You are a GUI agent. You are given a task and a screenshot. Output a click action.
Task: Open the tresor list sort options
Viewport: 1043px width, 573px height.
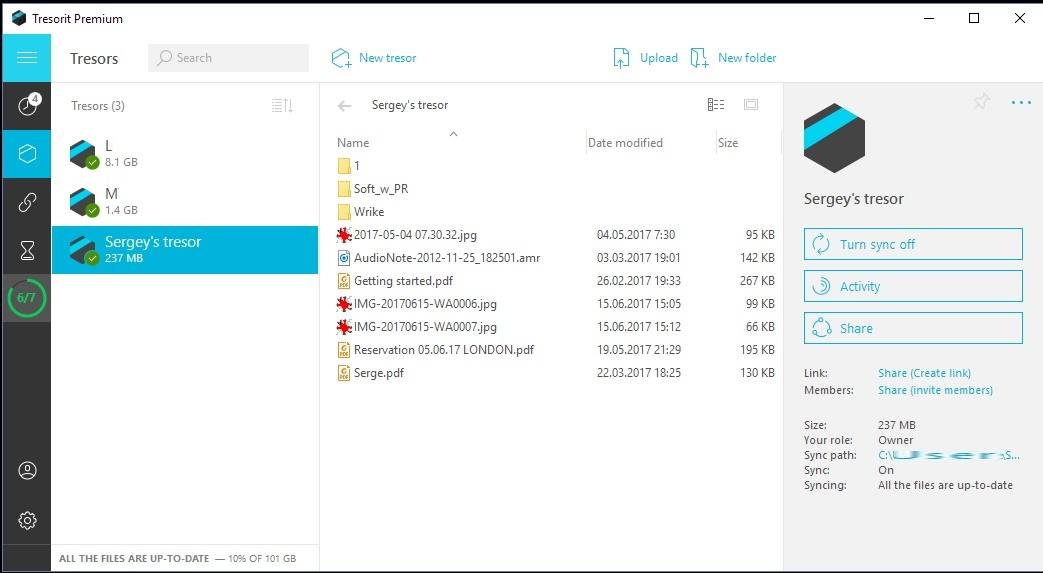[x=282, y=105]
